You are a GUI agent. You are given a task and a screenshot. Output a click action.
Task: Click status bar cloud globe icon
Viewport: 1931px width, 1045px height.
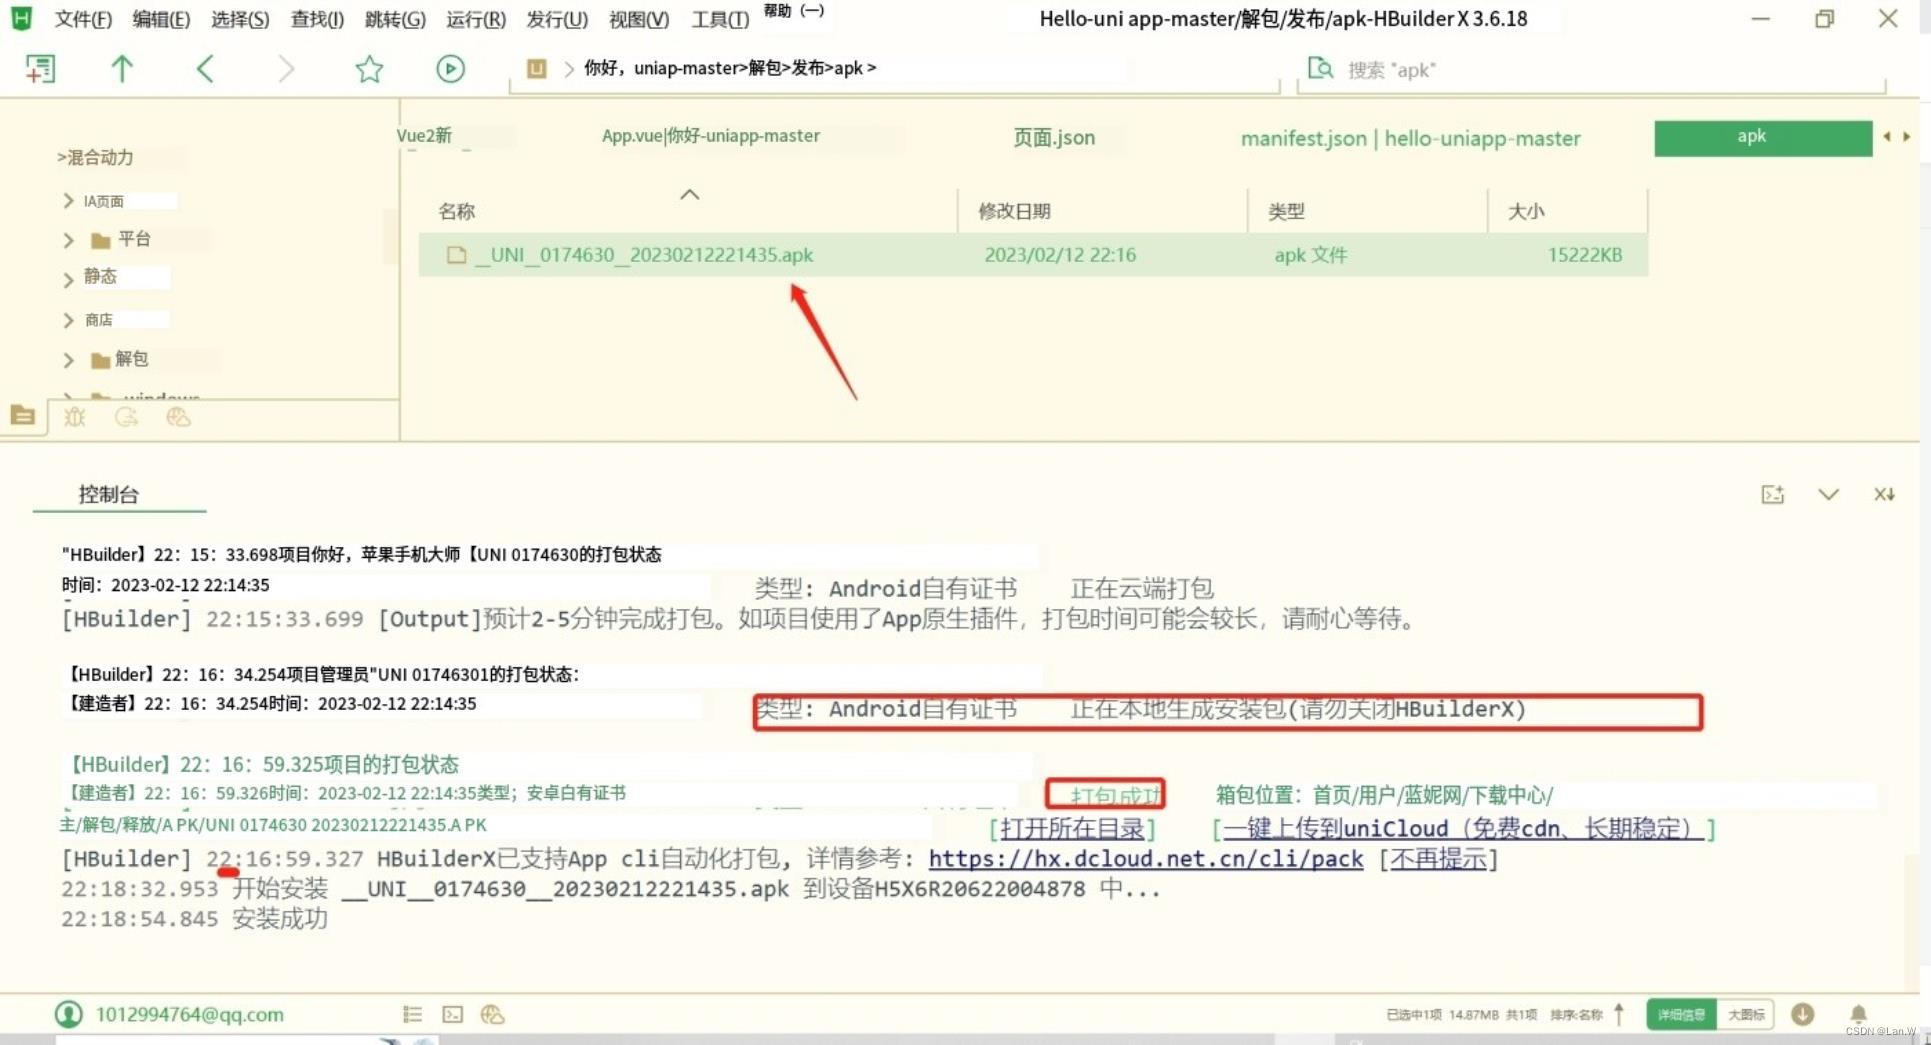coord(492,1014)
